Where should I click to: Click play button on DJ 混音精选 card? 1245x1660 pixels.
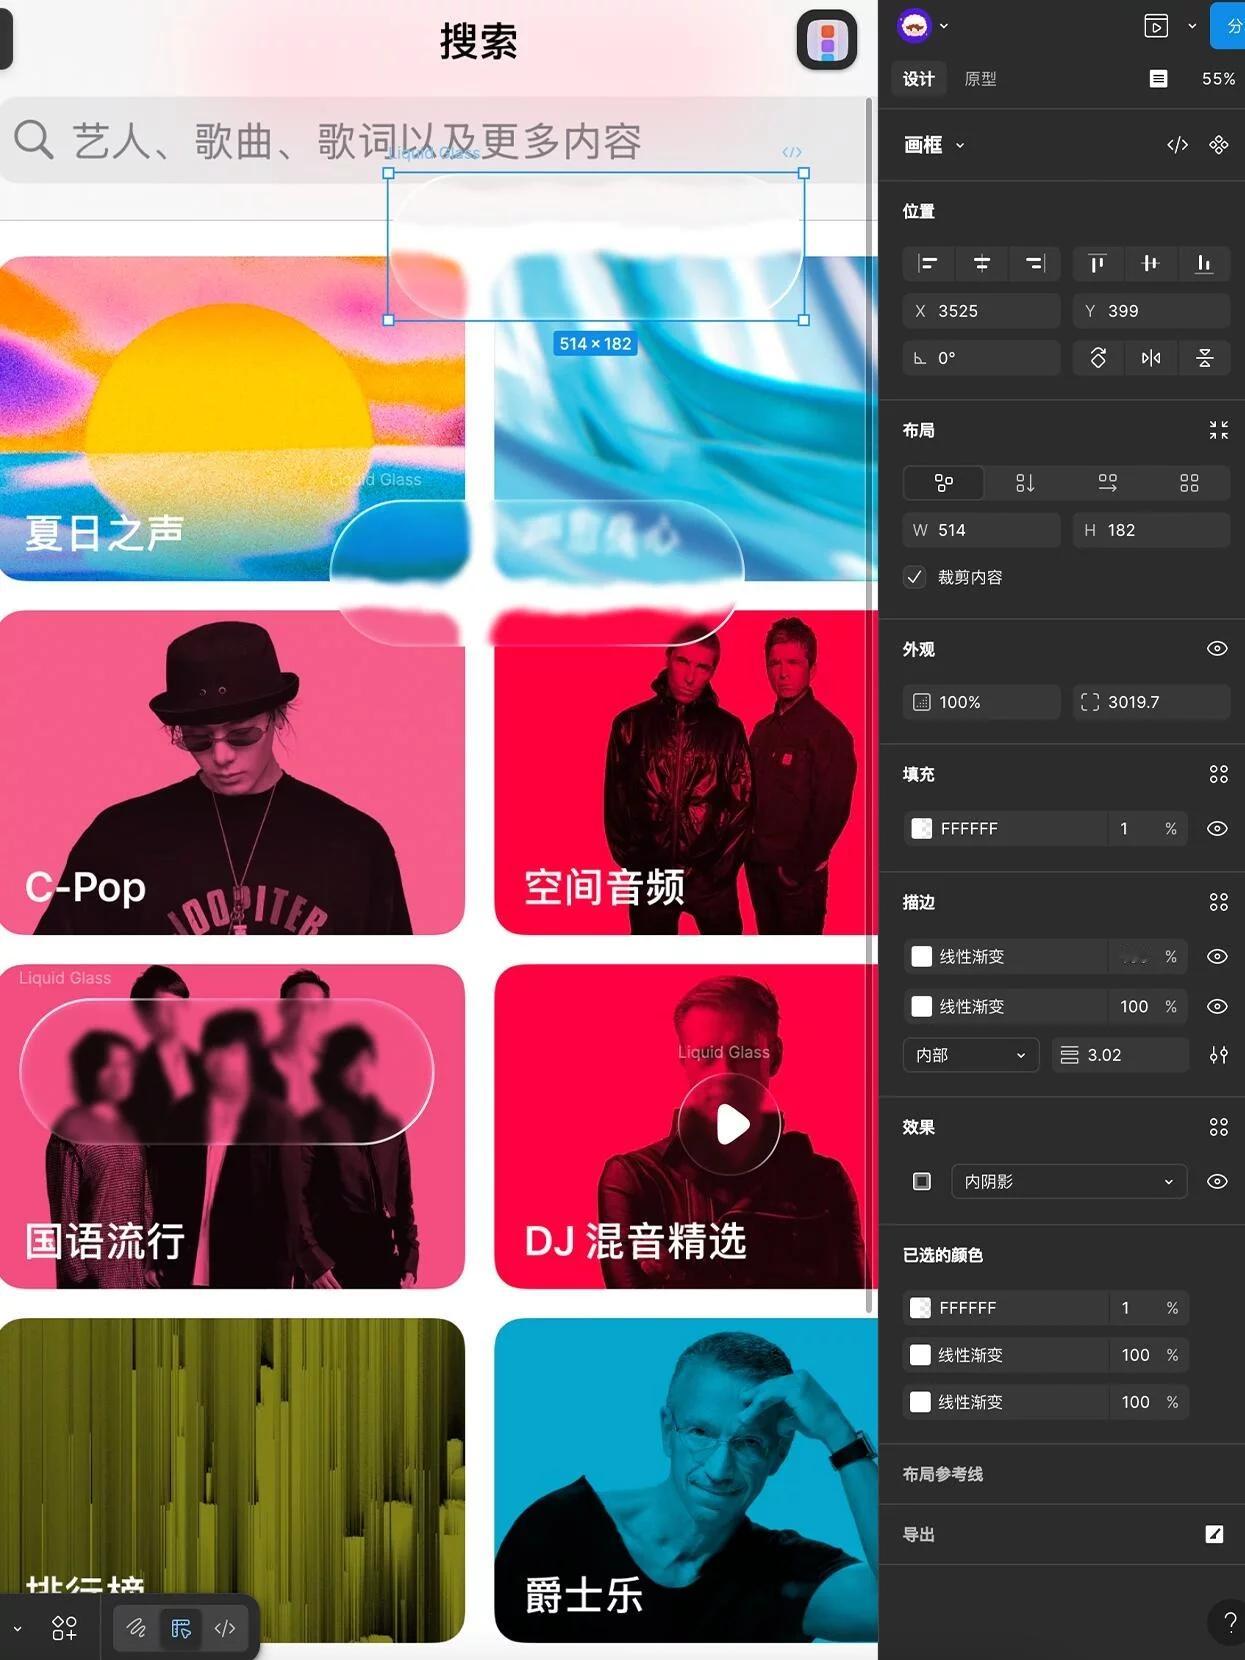tap(730, 1124)
